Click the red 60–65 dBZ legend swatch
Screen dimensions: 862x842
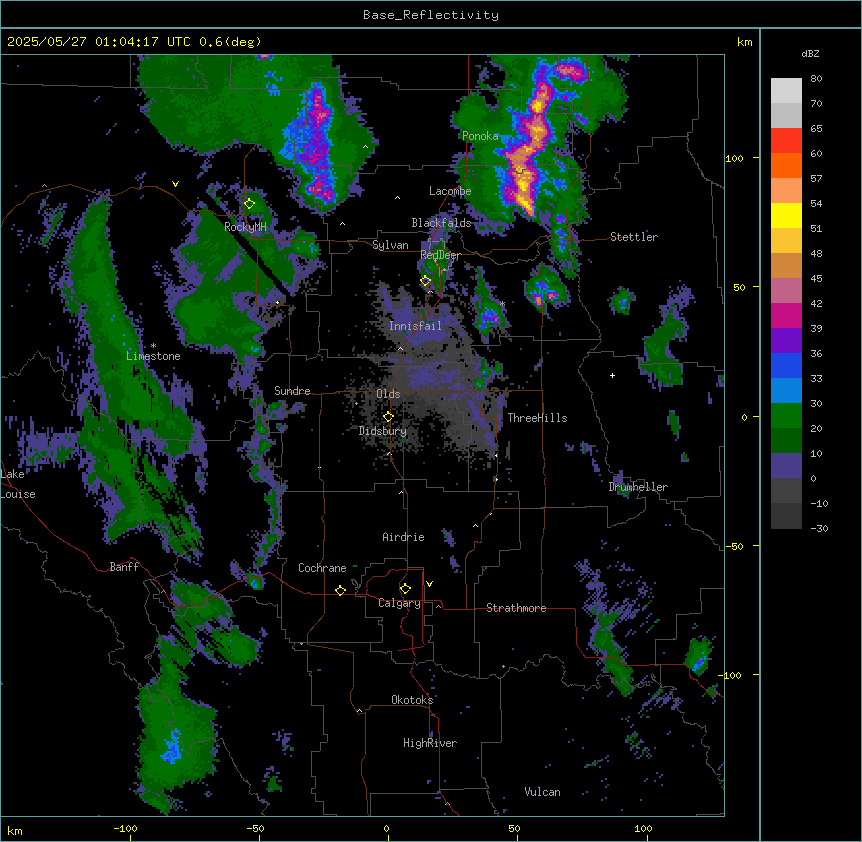click(786, 141)
